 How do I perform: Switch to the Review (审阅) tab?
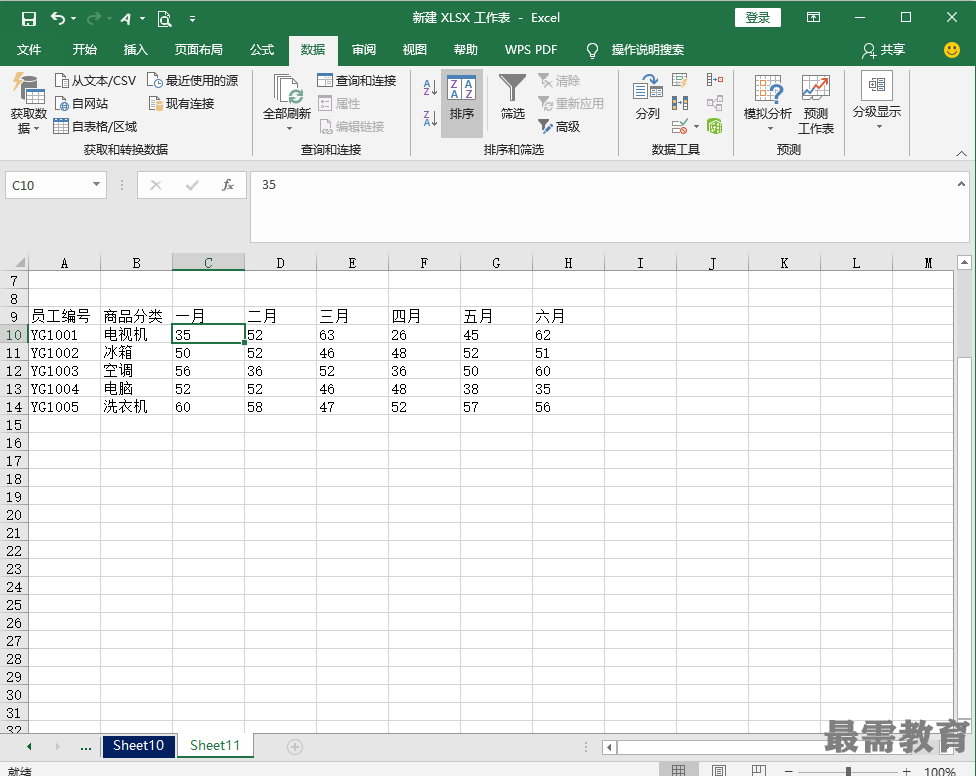coord(364,50)
